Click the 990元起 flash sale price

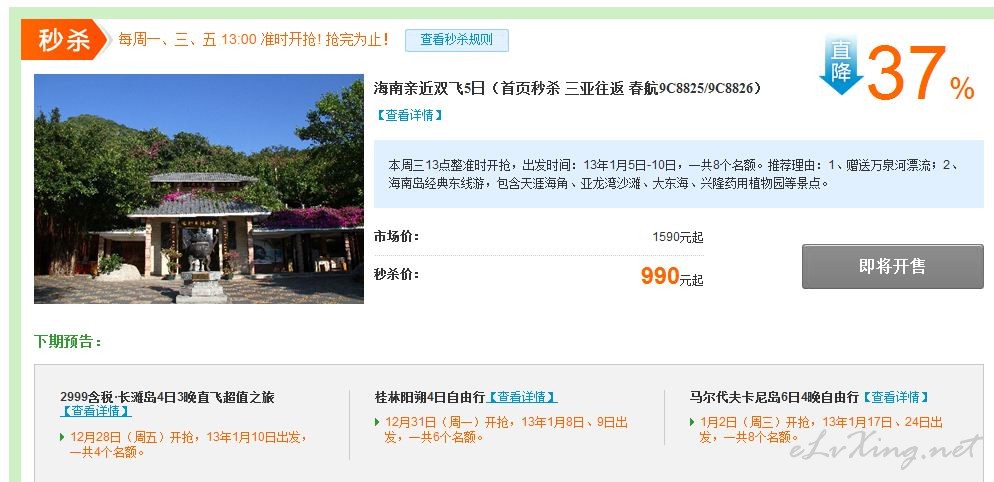(671, 277)
